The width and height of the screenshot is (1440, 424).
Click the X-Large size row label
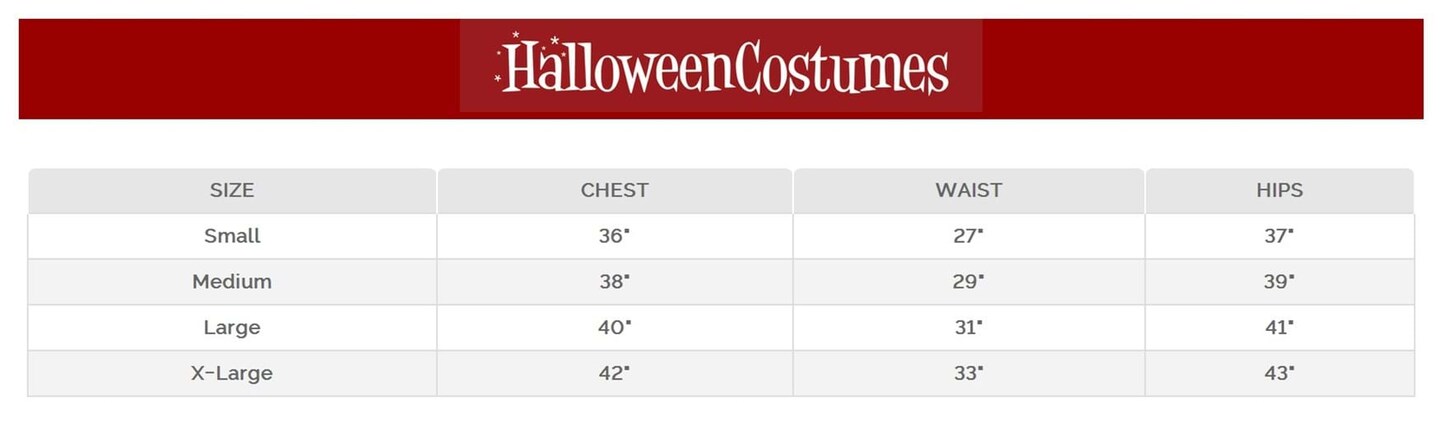232,374
